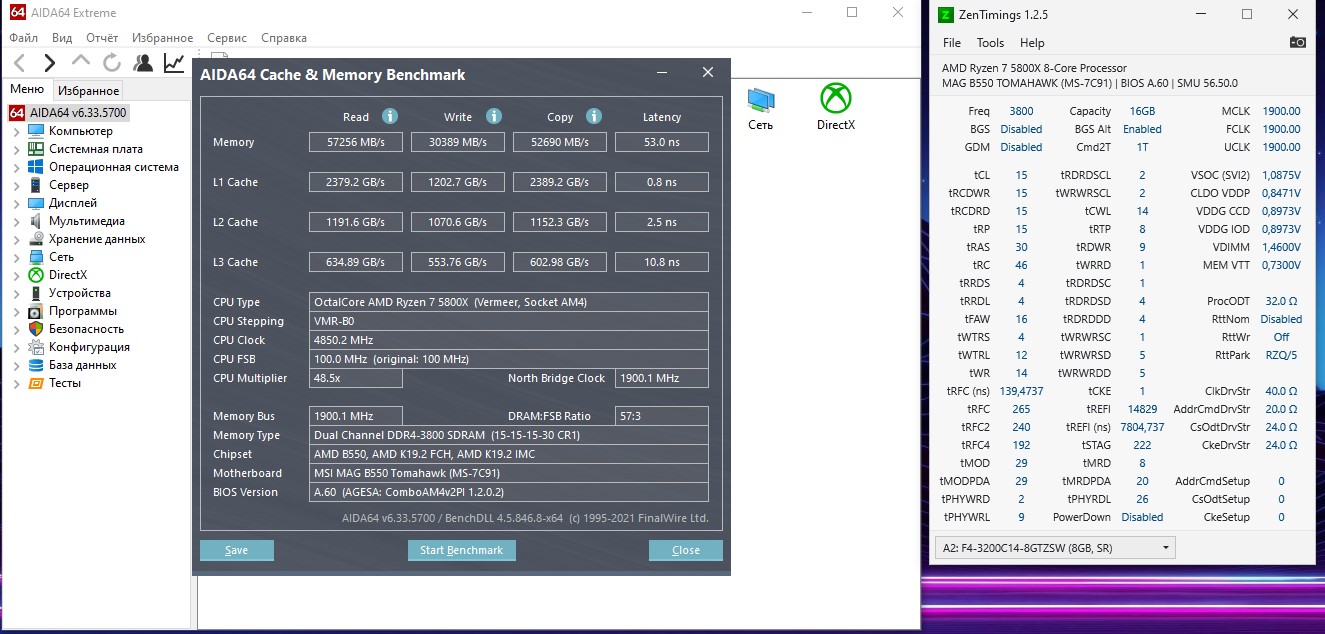Open the Отчёт menu
The image size is (1325, 634).
(102, 38)
